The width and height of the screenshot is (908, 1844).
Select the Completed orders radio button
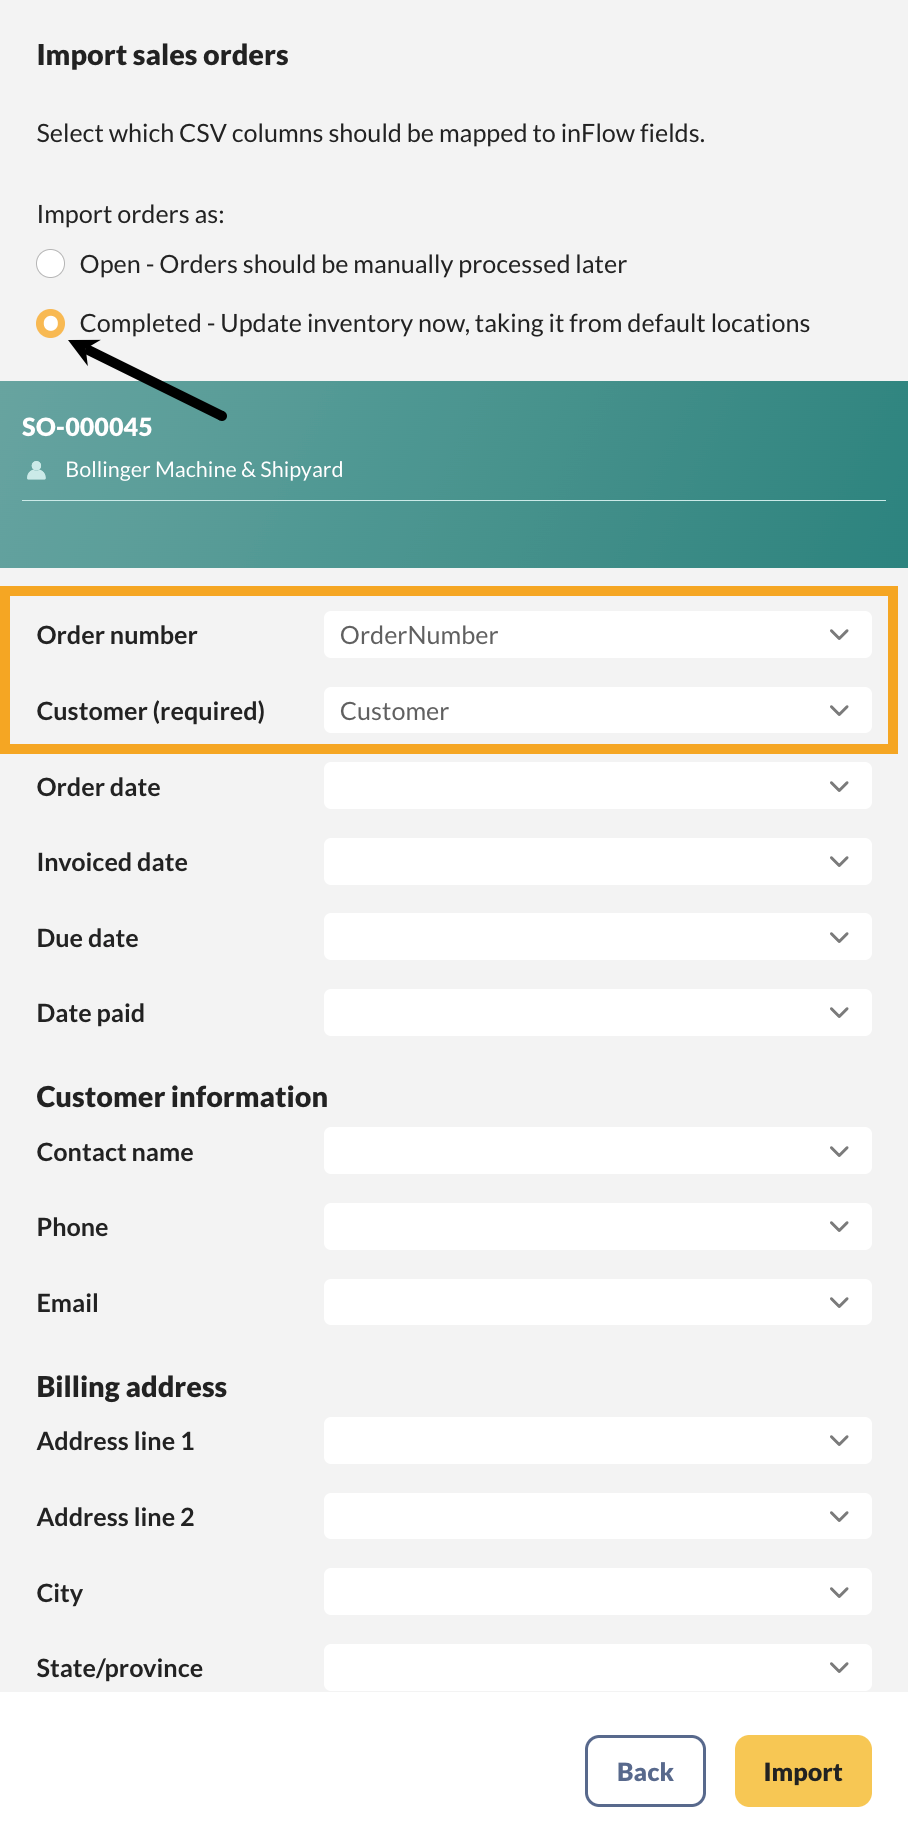click(51, 323)
